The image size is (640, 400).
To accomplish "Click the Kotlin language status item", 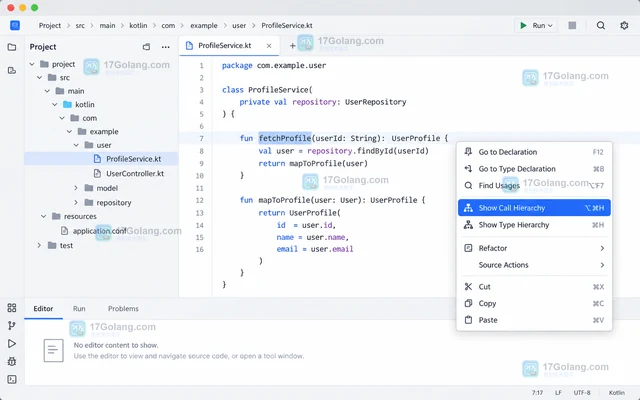I will (617, 393).
